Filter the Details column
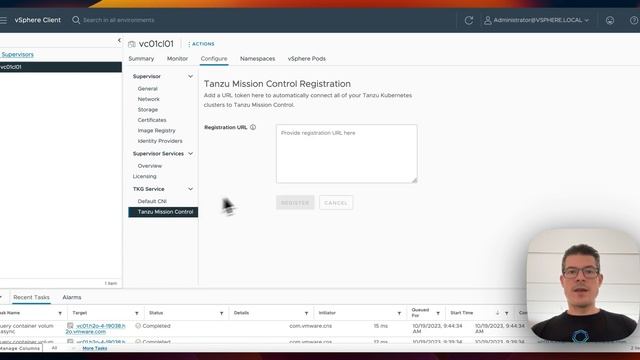The image size is (640, 360). coord(306,313)
